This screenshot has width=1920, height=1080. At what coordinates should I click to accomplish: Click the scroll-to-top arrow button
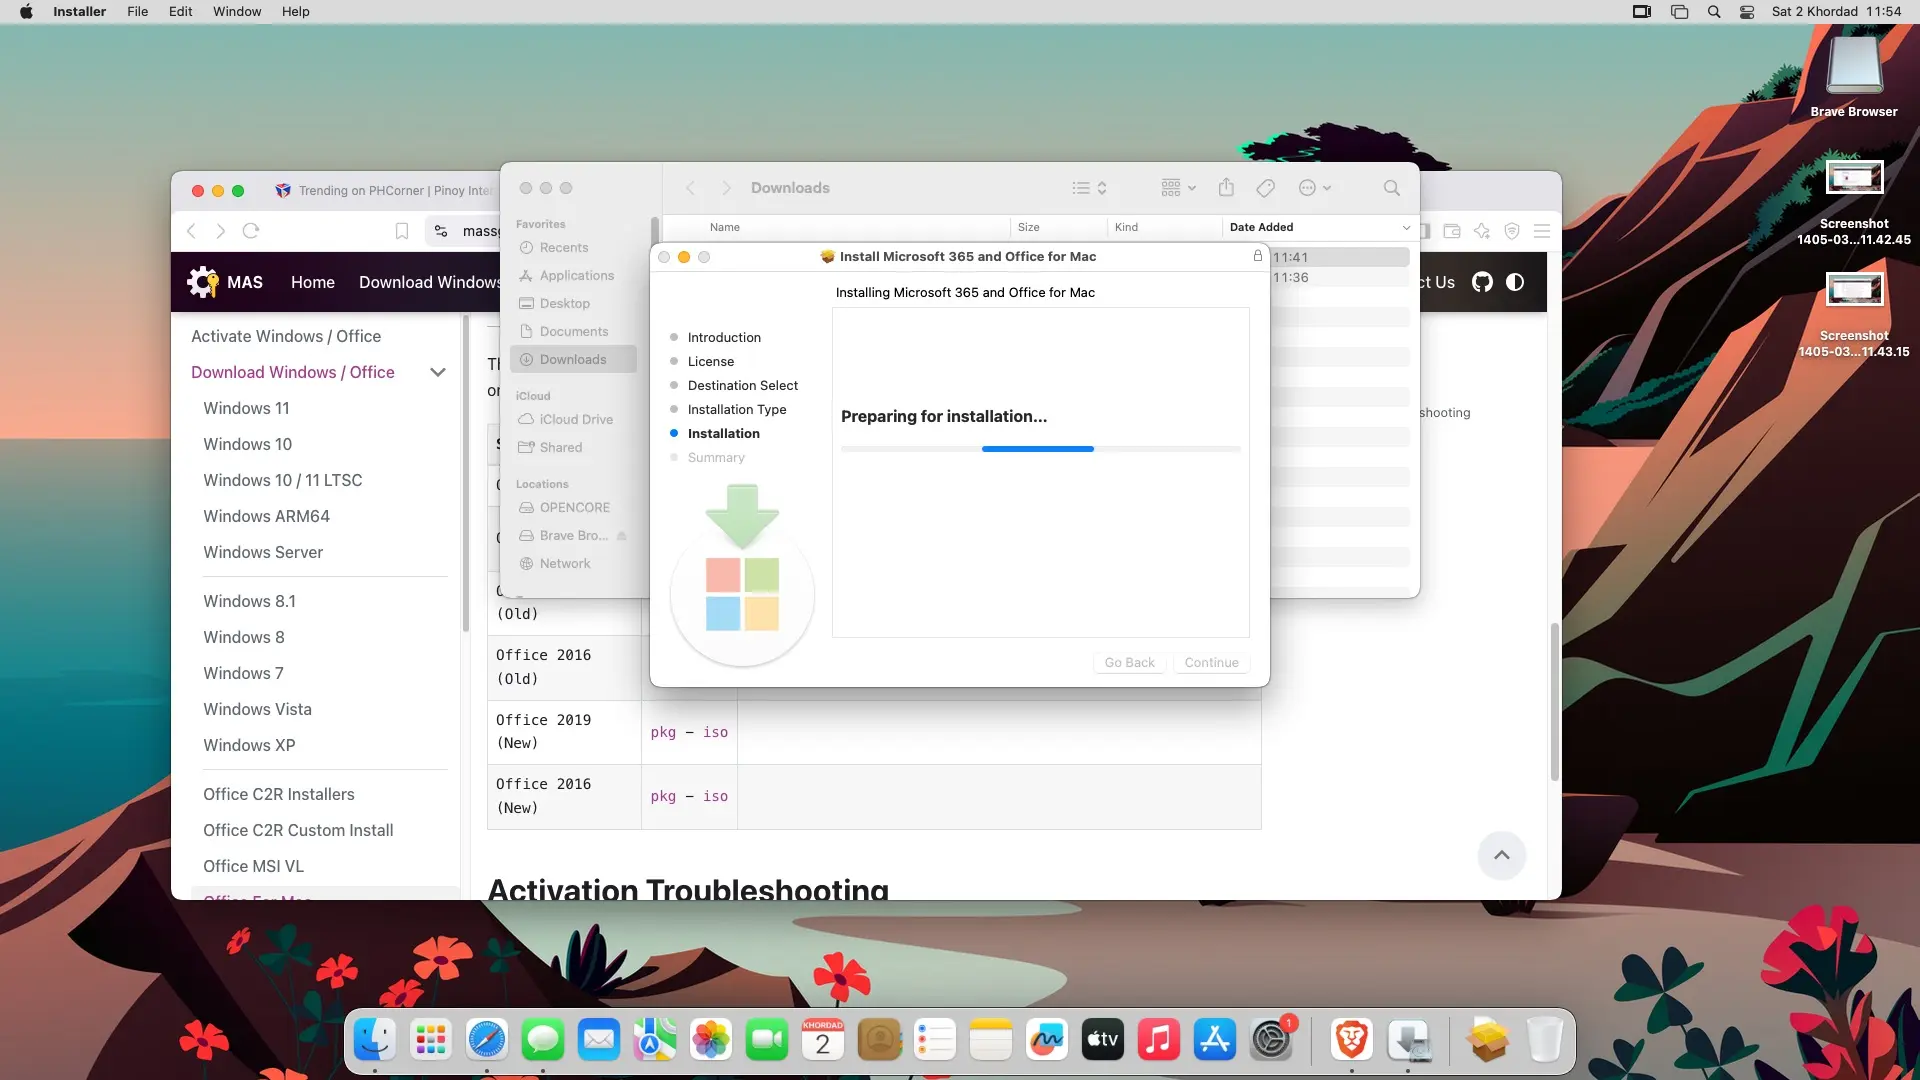point(1501,855)
